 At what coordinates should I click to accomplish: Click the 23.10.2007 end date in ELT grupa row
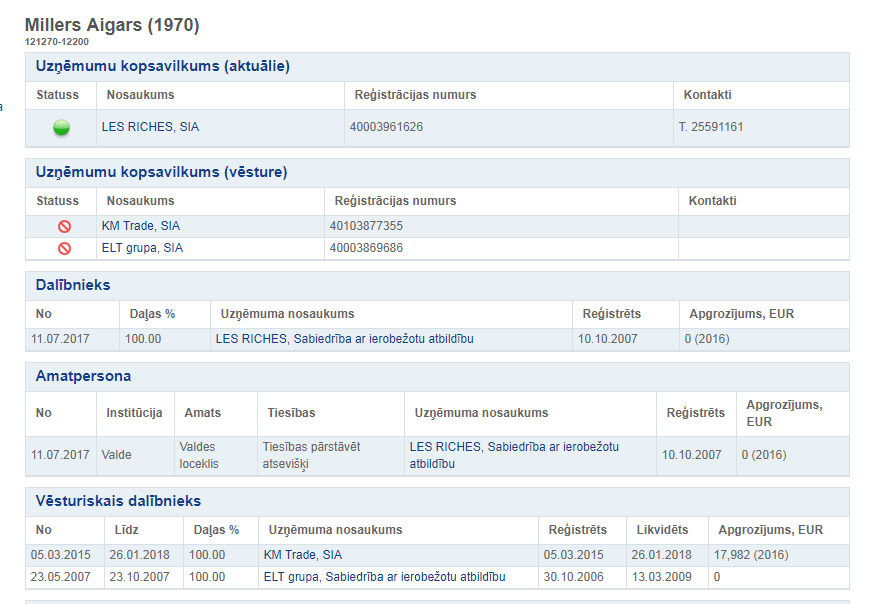(139, 577)
